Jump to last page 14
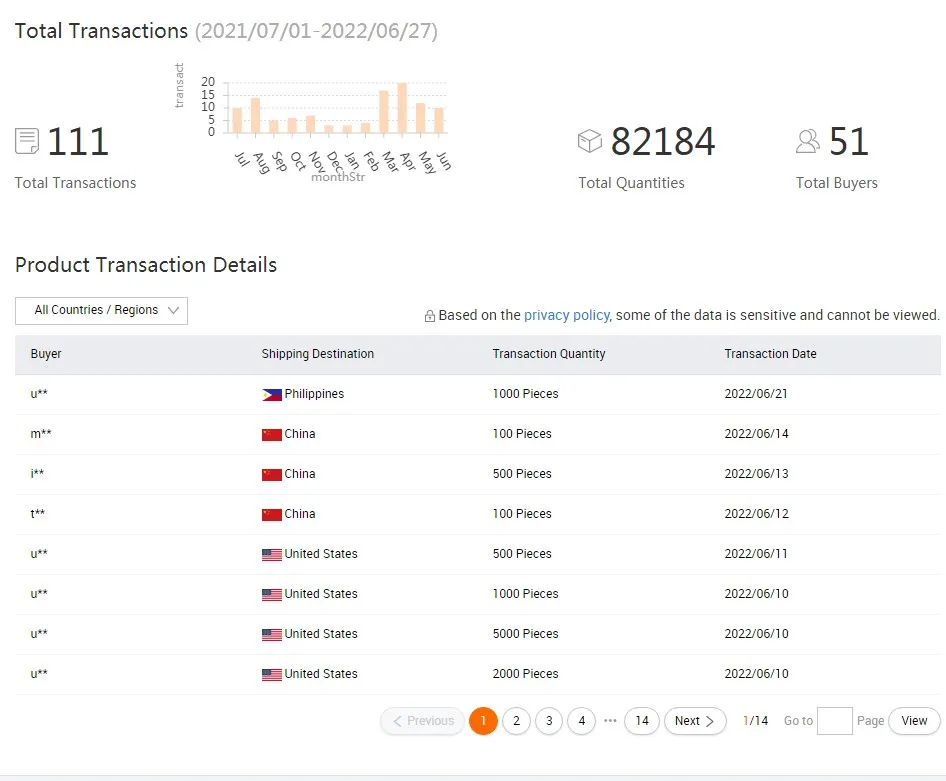This screenshot has height=781, width=946. (x=642, y=721)
